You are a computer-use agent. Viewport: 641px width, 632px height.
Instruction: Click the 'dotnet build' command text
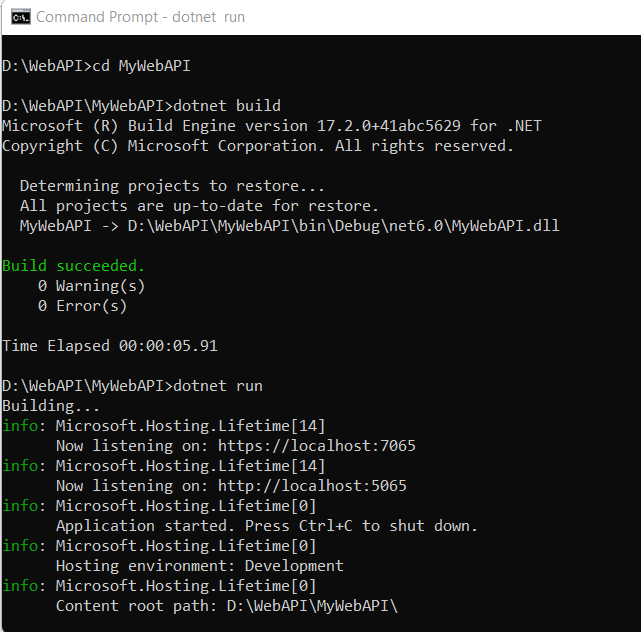coord(227,106)
